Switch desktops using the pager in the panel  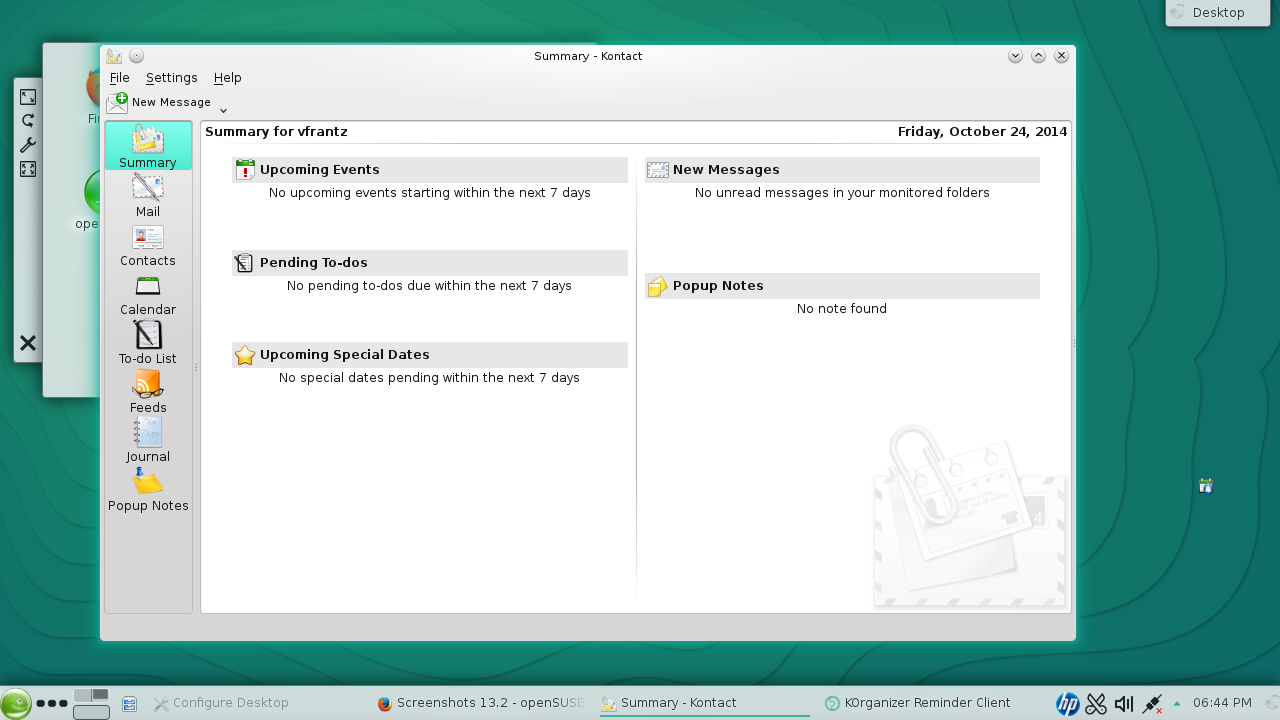pyautogui.click(x=91, y=704)
